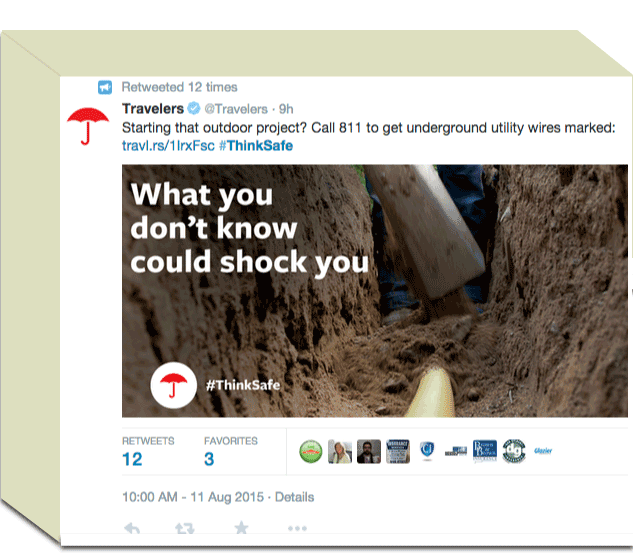The width and height of the screenshot is (633, 554).
Task: Click the blue promoted megaphone icon
Action: pos(105,87)
